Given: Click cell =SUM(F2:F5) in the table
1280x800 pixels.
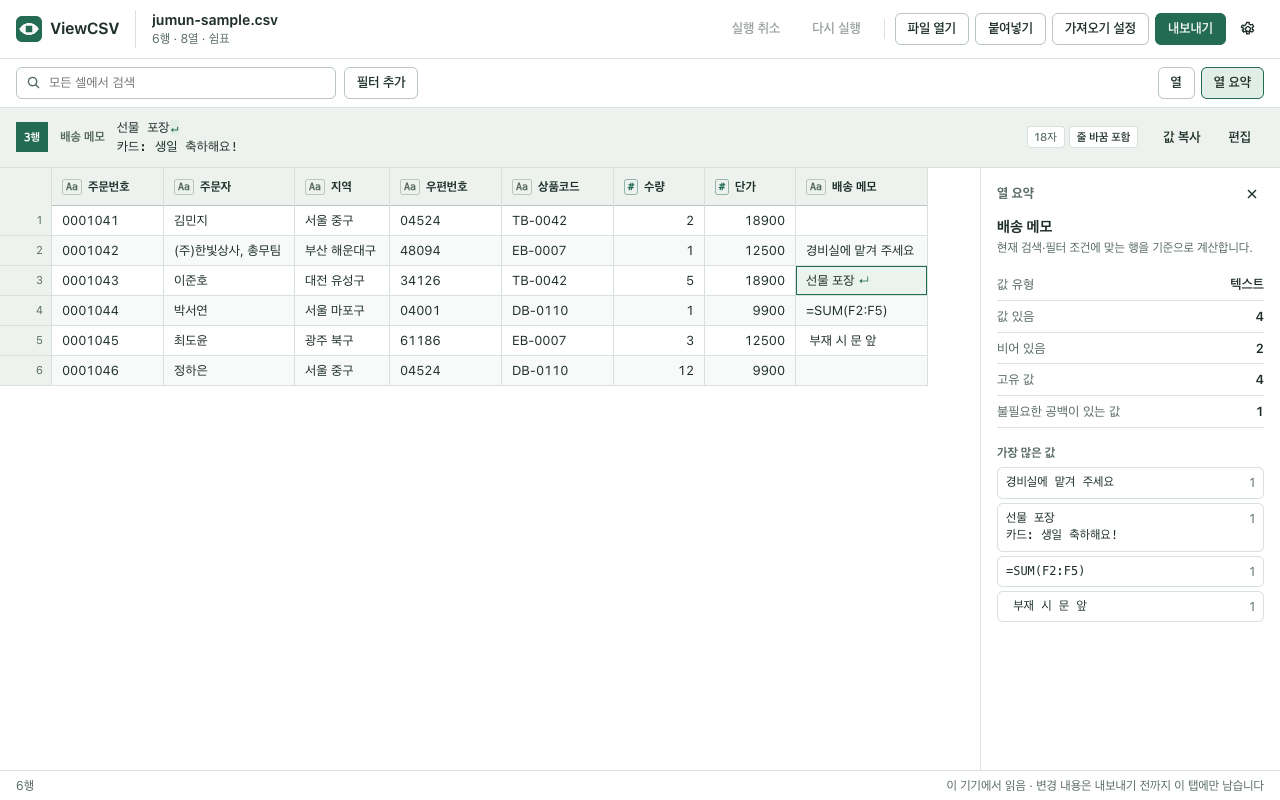Looking at the screenshot, I should [862, 311].
